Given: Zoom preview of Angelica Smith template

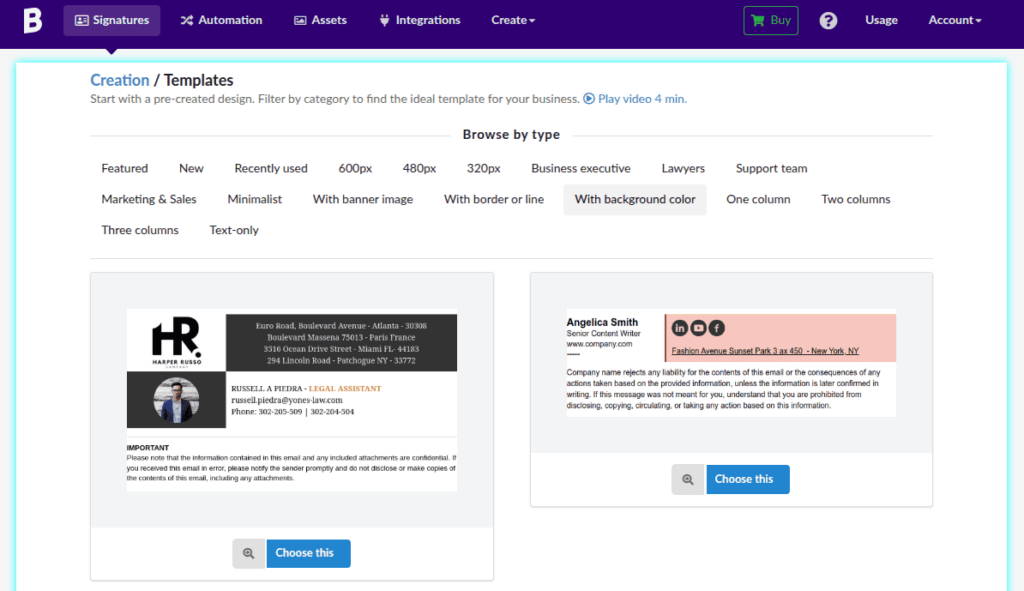Looking at the screenshot, I should point(688,479).
